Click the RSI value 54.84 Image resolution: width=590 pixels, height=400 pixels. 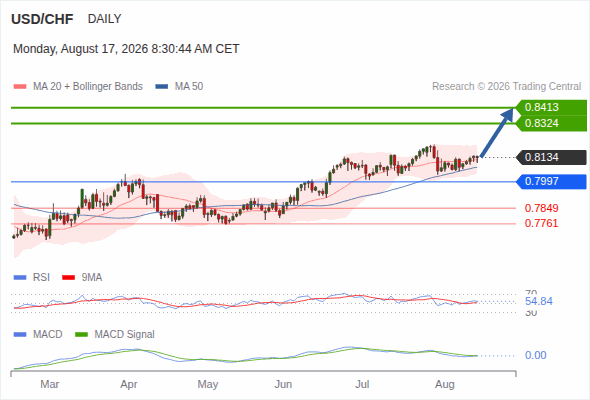tap(539, 301)
